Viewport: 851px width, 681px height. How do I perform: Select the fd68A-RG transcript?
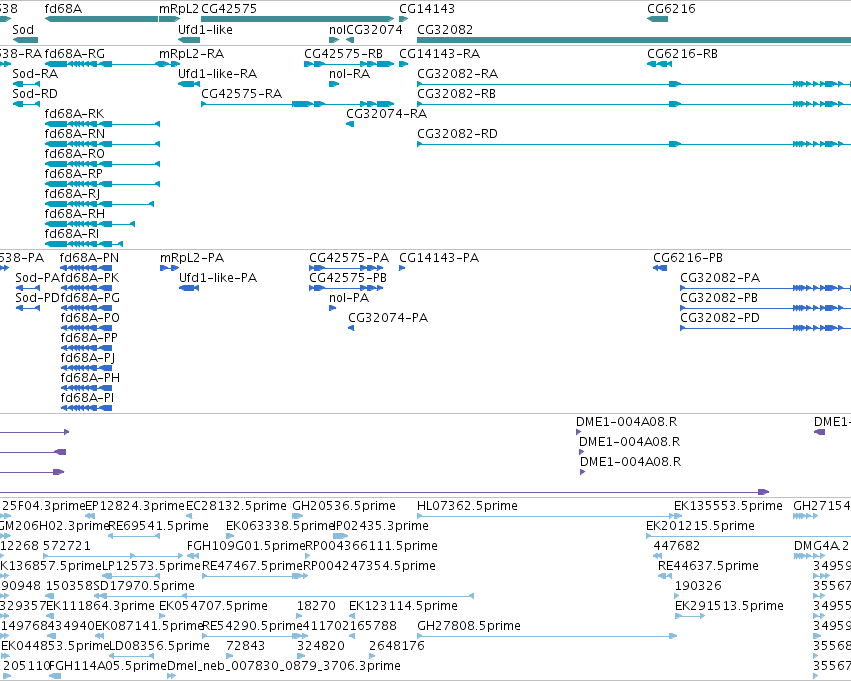coord(75,54)
